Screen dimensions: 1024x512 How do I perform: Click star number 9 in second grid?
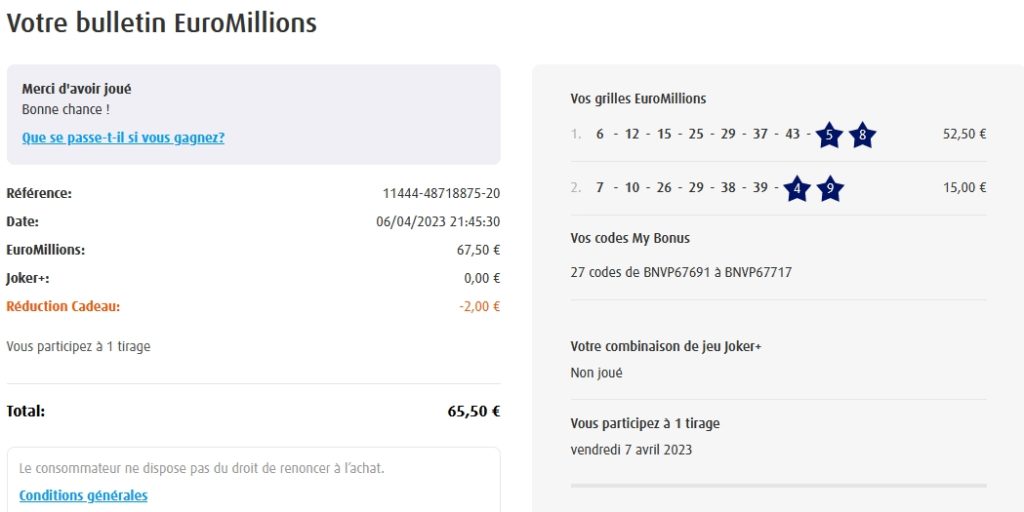[830, 188]
